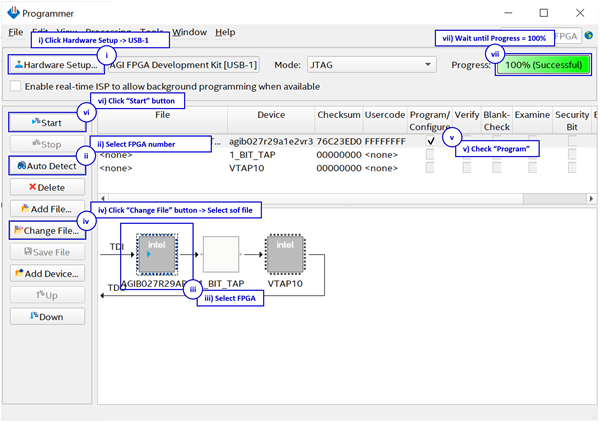Check Blank-Check for VTAP10 row
The width and height of the screenshot is (600, 423).
(497, 168)
